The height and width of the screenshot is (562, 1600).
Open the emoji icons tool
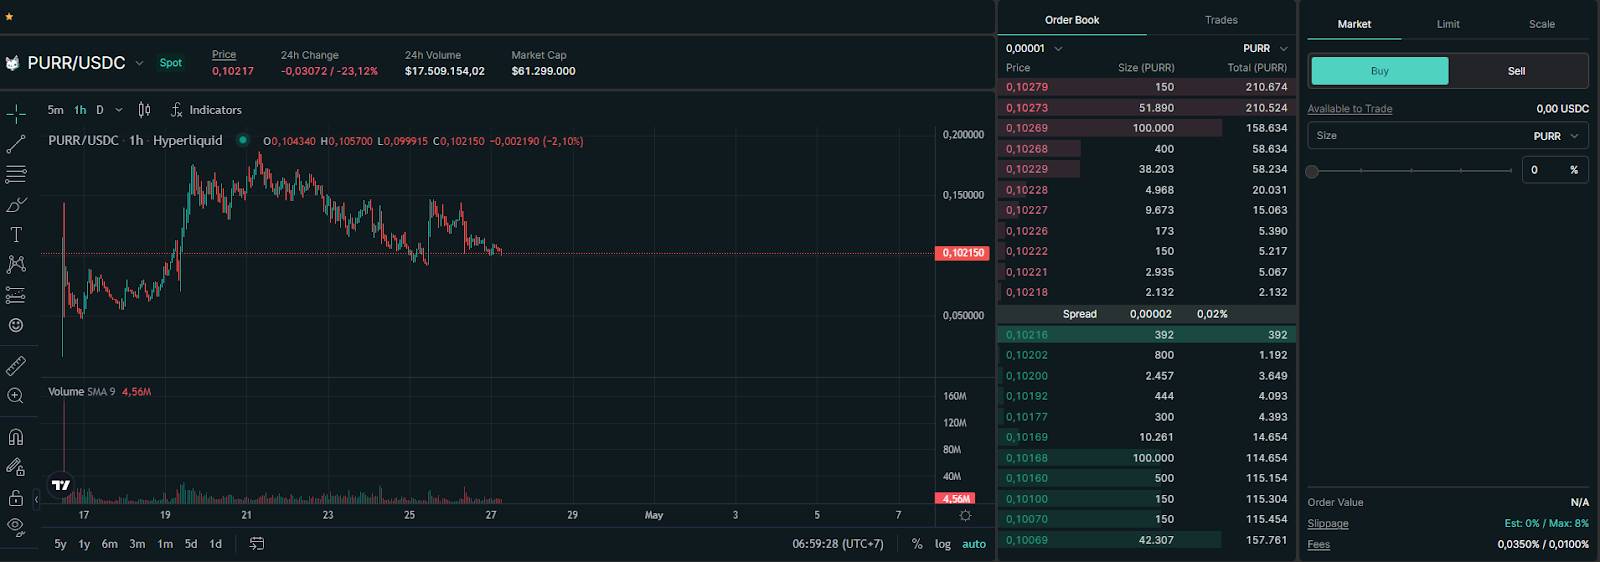point(16,325)
